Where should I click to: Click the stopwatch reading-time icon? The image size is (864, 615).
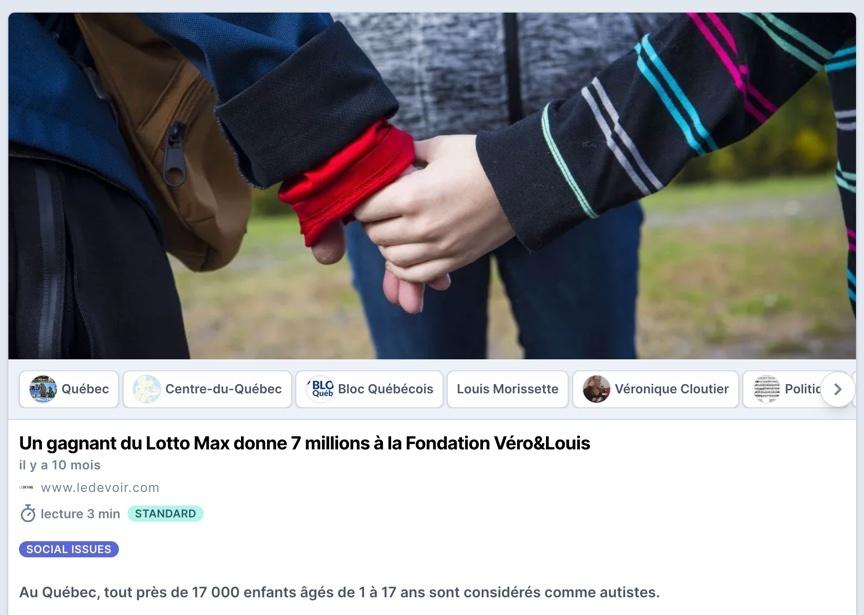coord(28,514)
